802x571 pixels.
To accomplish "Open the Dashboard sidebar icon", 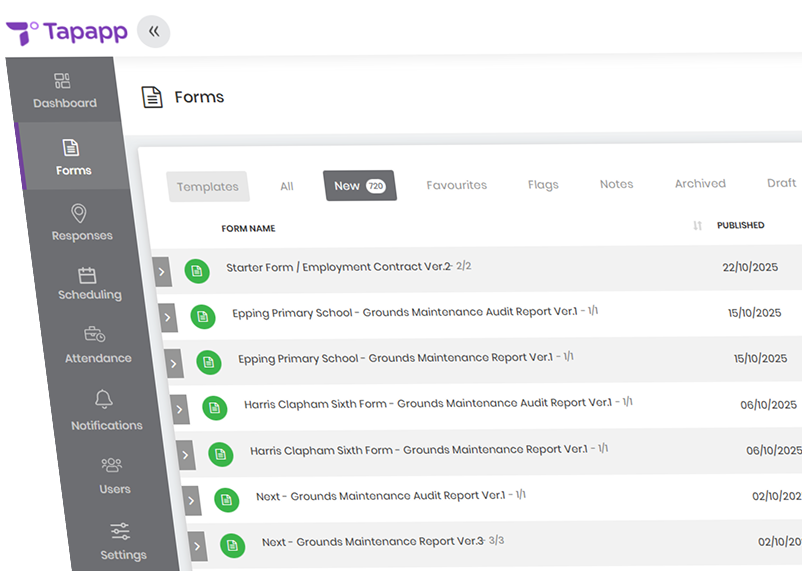I will tap(62, 81).
